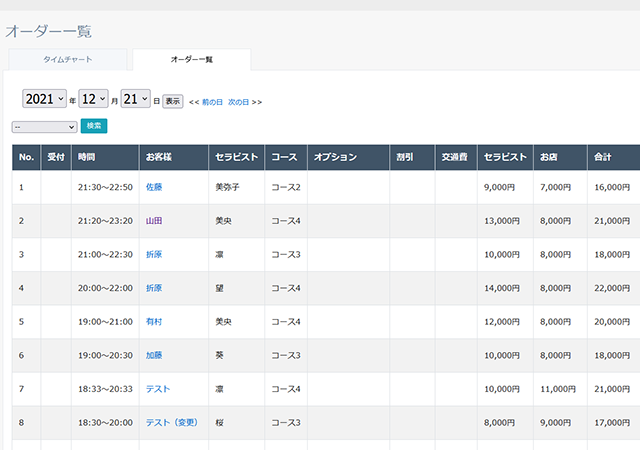640x450 pixels.
Task: Click total 16,000円 in row 1
Action: coord(612,187)
